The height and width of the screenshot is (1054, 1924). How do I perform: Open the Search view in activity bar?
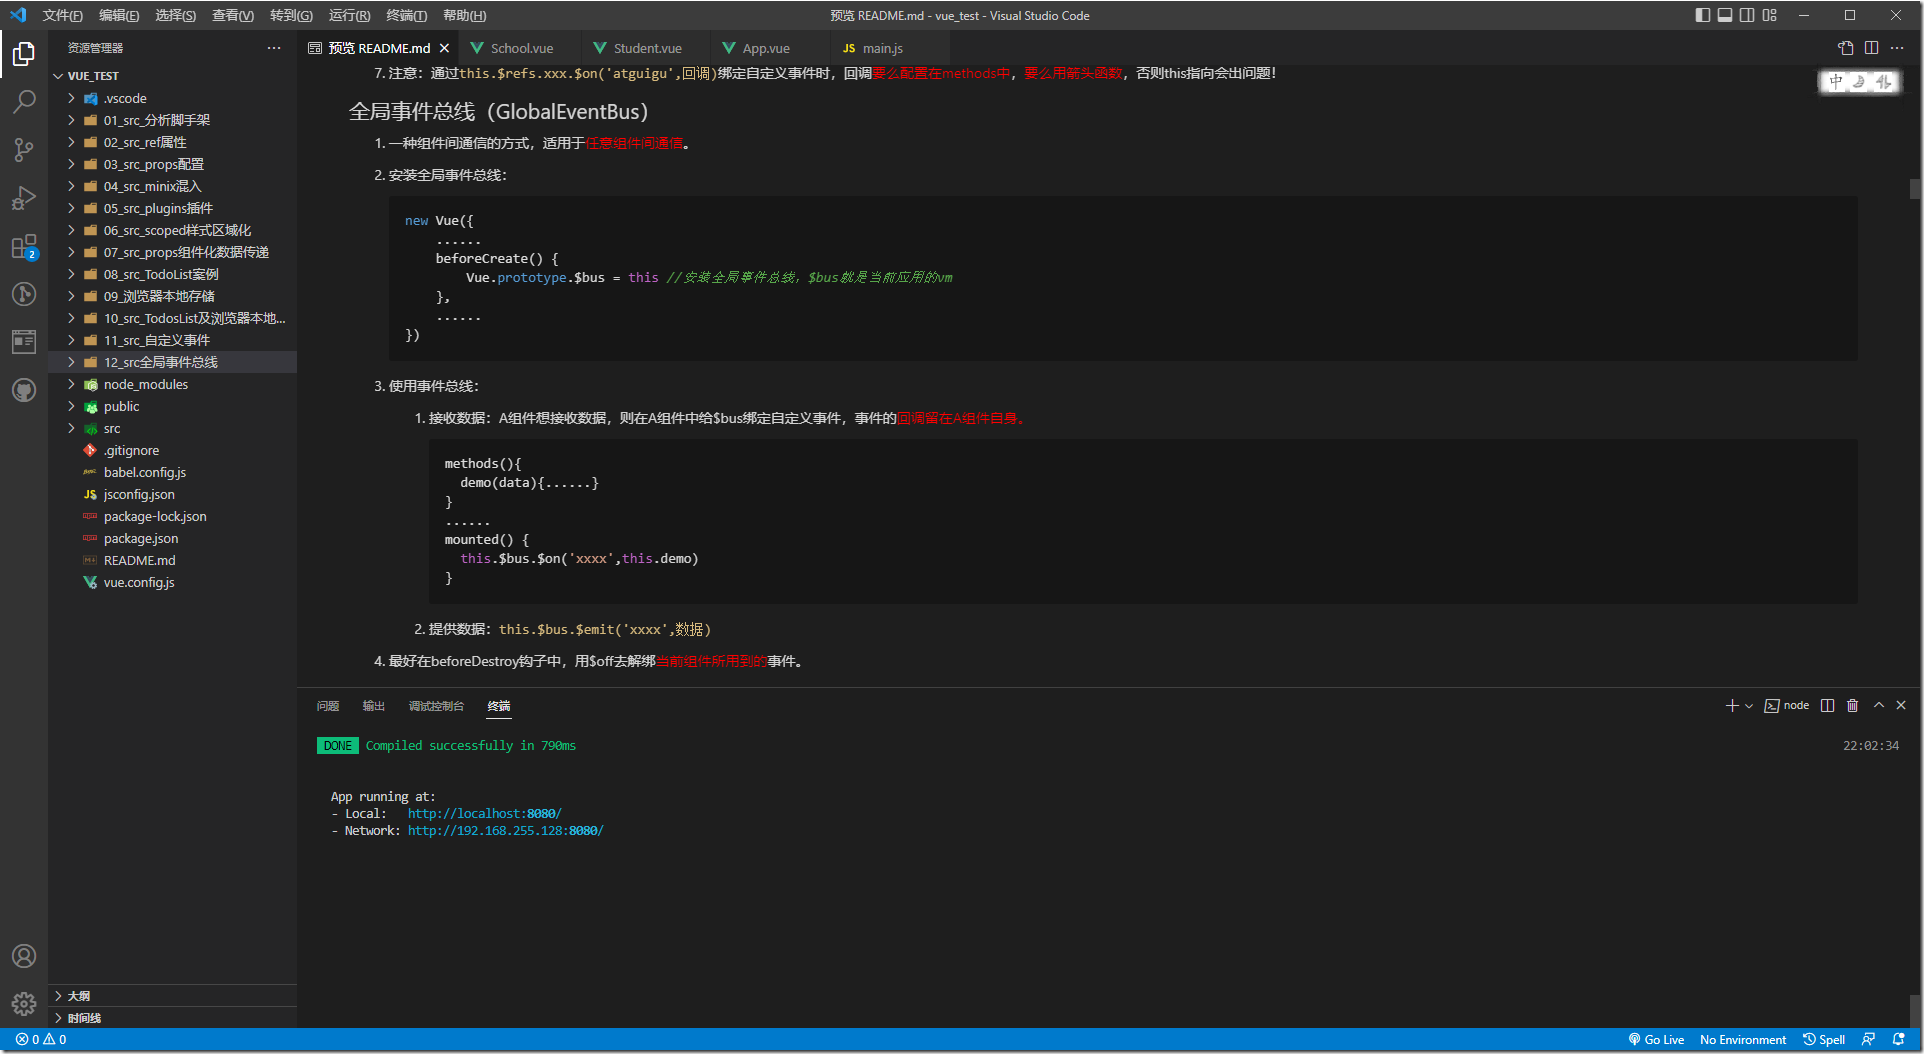point(24,102)
